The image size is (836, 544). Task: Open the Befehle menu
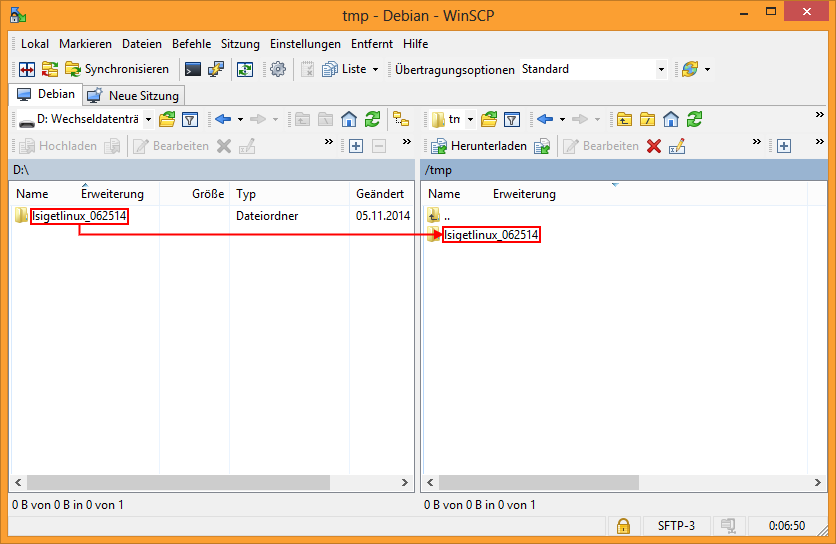[x=191, y=44]
